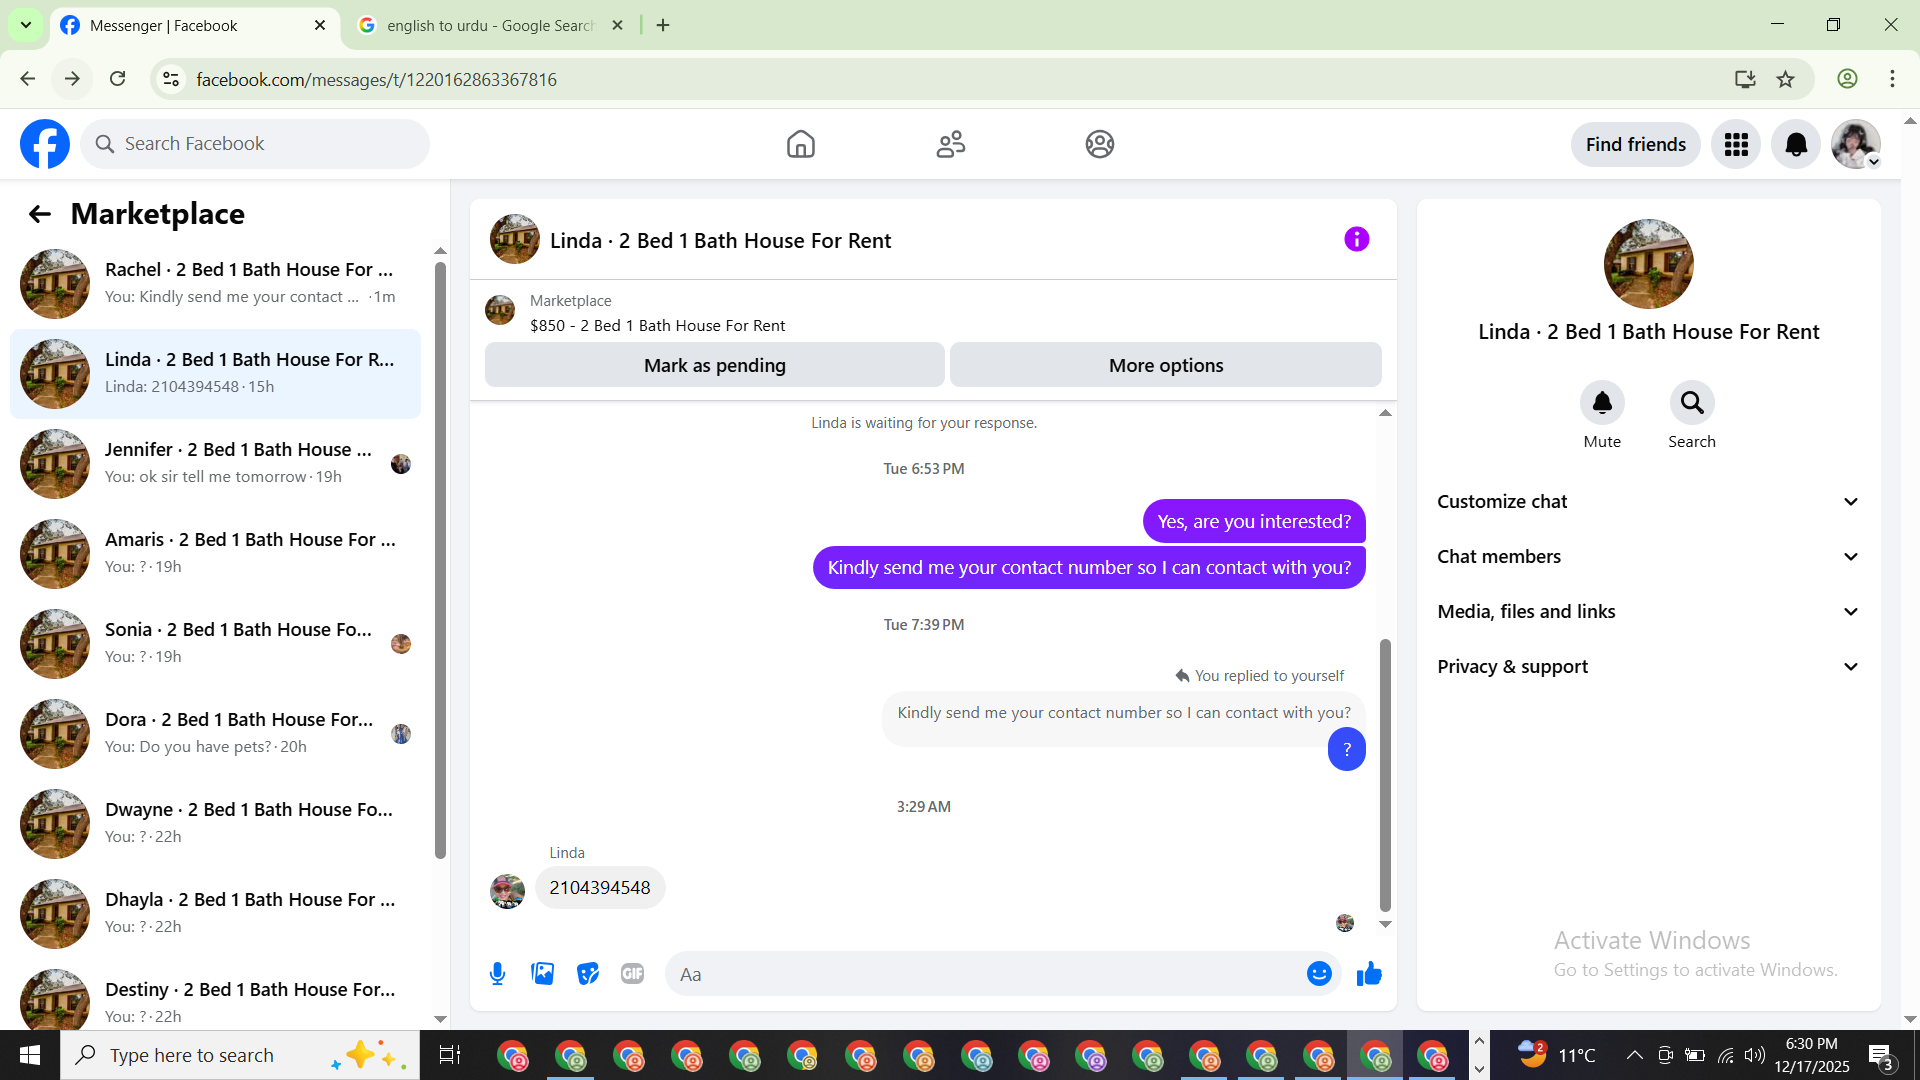1920x1080 pixels.
Task: Open the sticker picker icon
Action: 587,974
